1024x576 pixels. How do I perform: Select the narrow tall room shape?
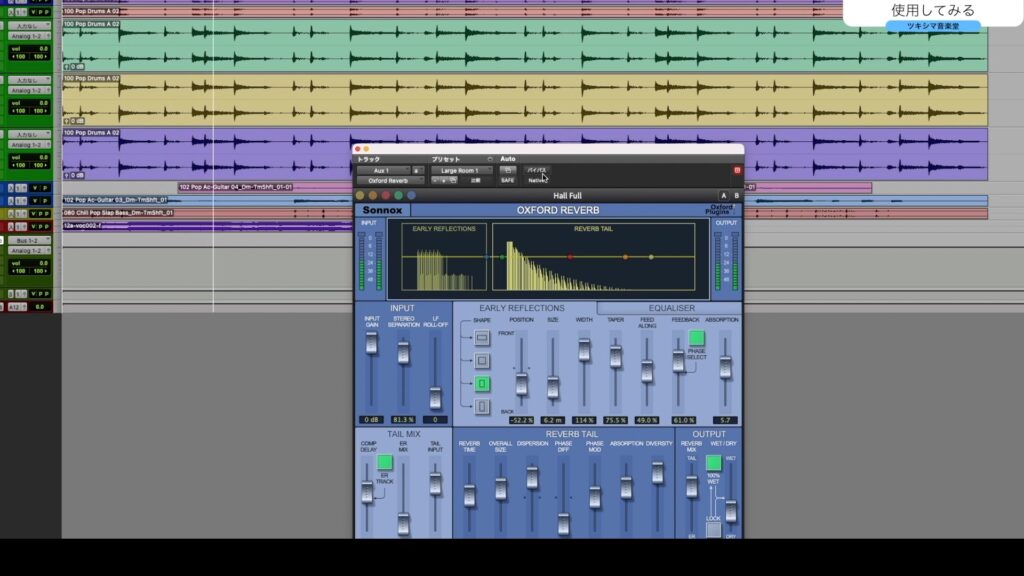tap(482, 406)
